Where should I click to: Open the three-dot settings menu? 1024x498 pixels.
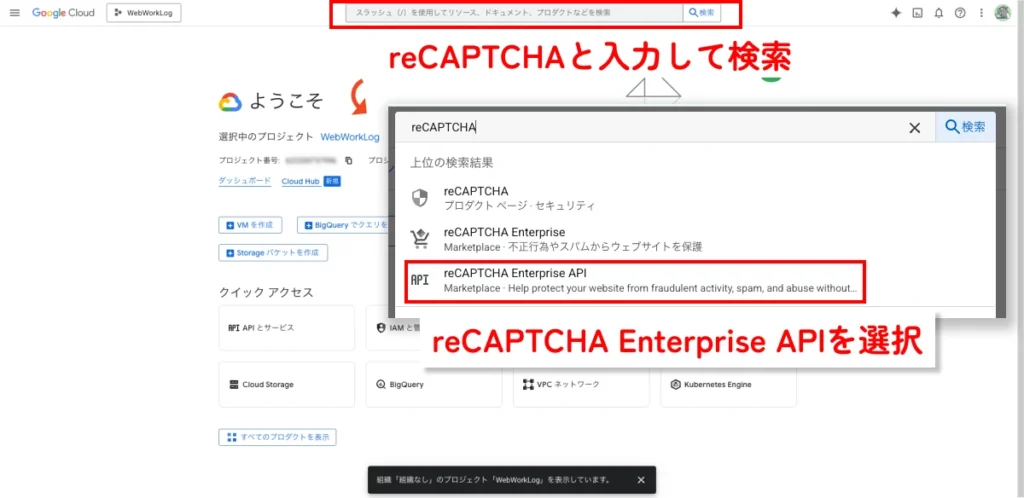click(x=981, y=13)
